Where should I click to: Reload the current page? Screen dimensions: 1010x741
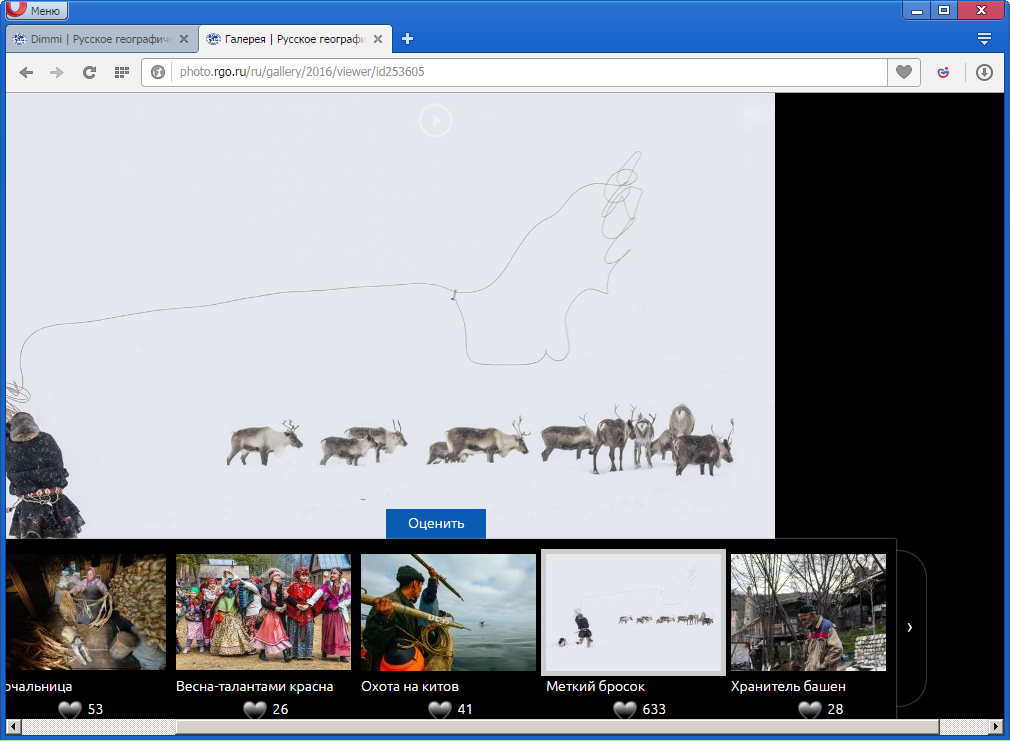point(89,72)
